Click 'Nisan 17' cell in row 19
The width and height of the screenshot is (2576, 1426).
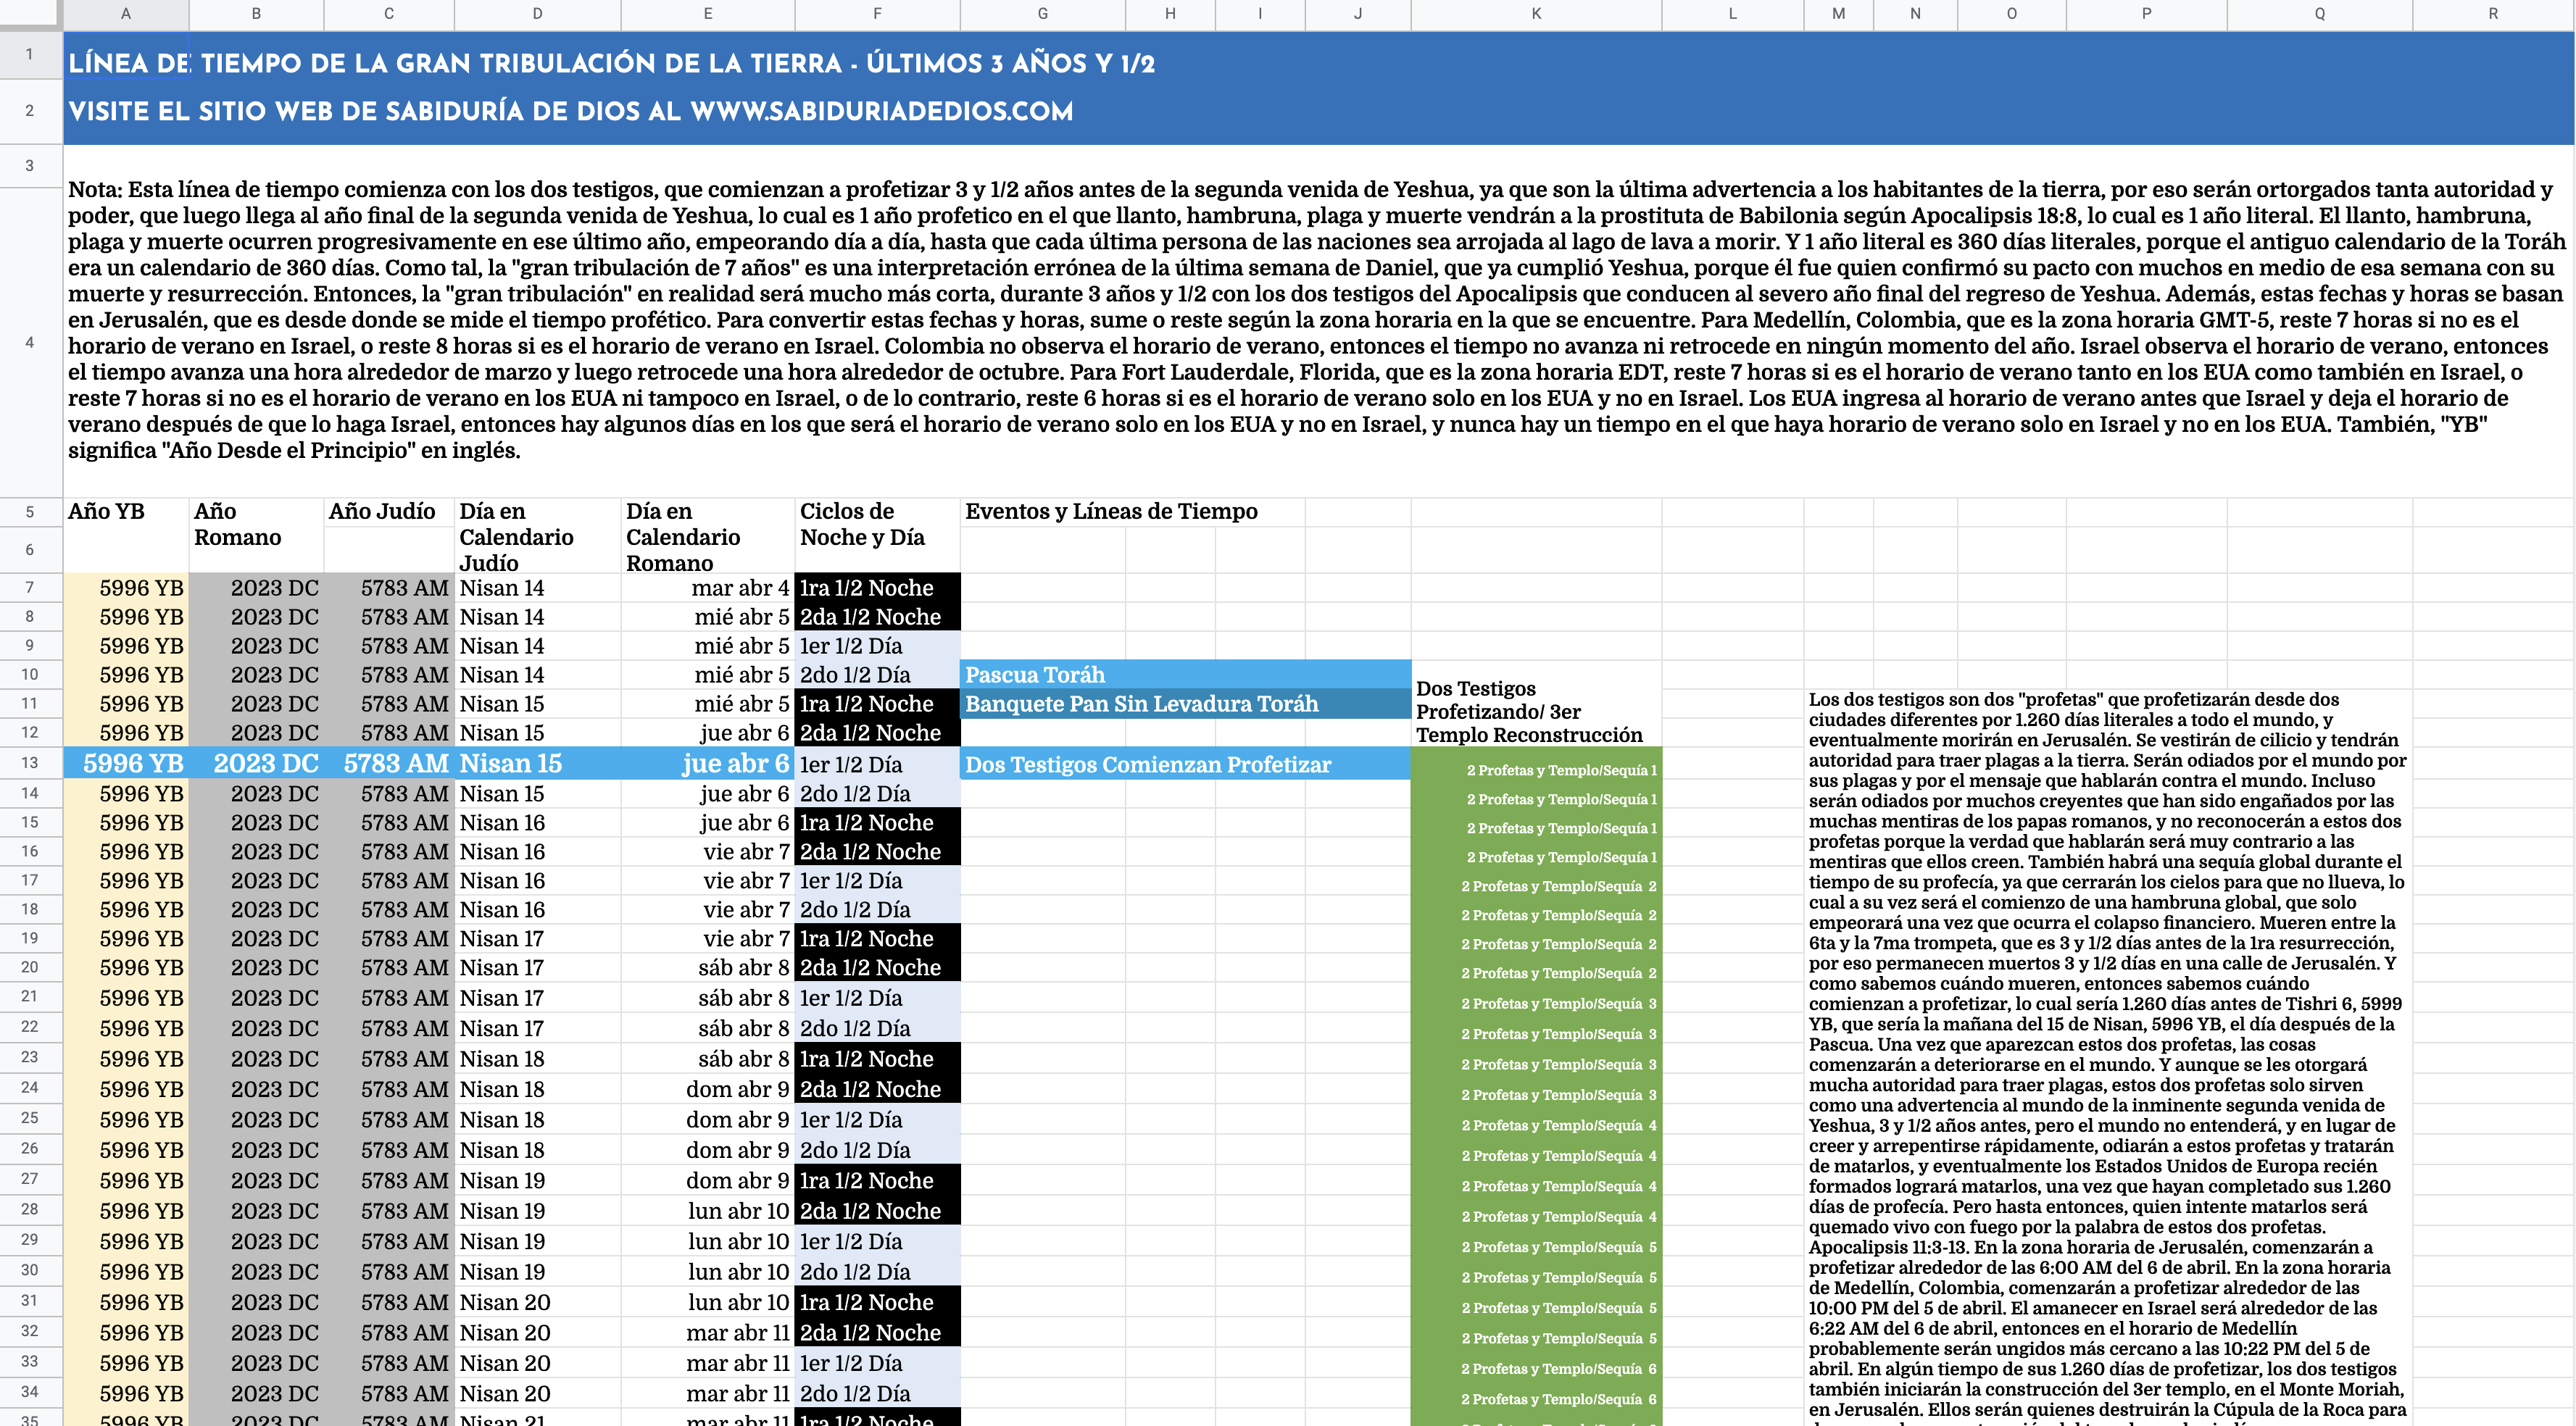[x=537, y=938]
